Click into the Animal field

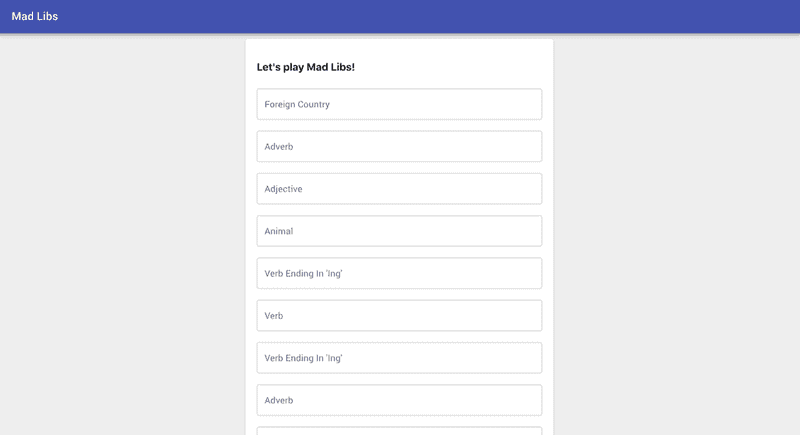pos(399,231)
